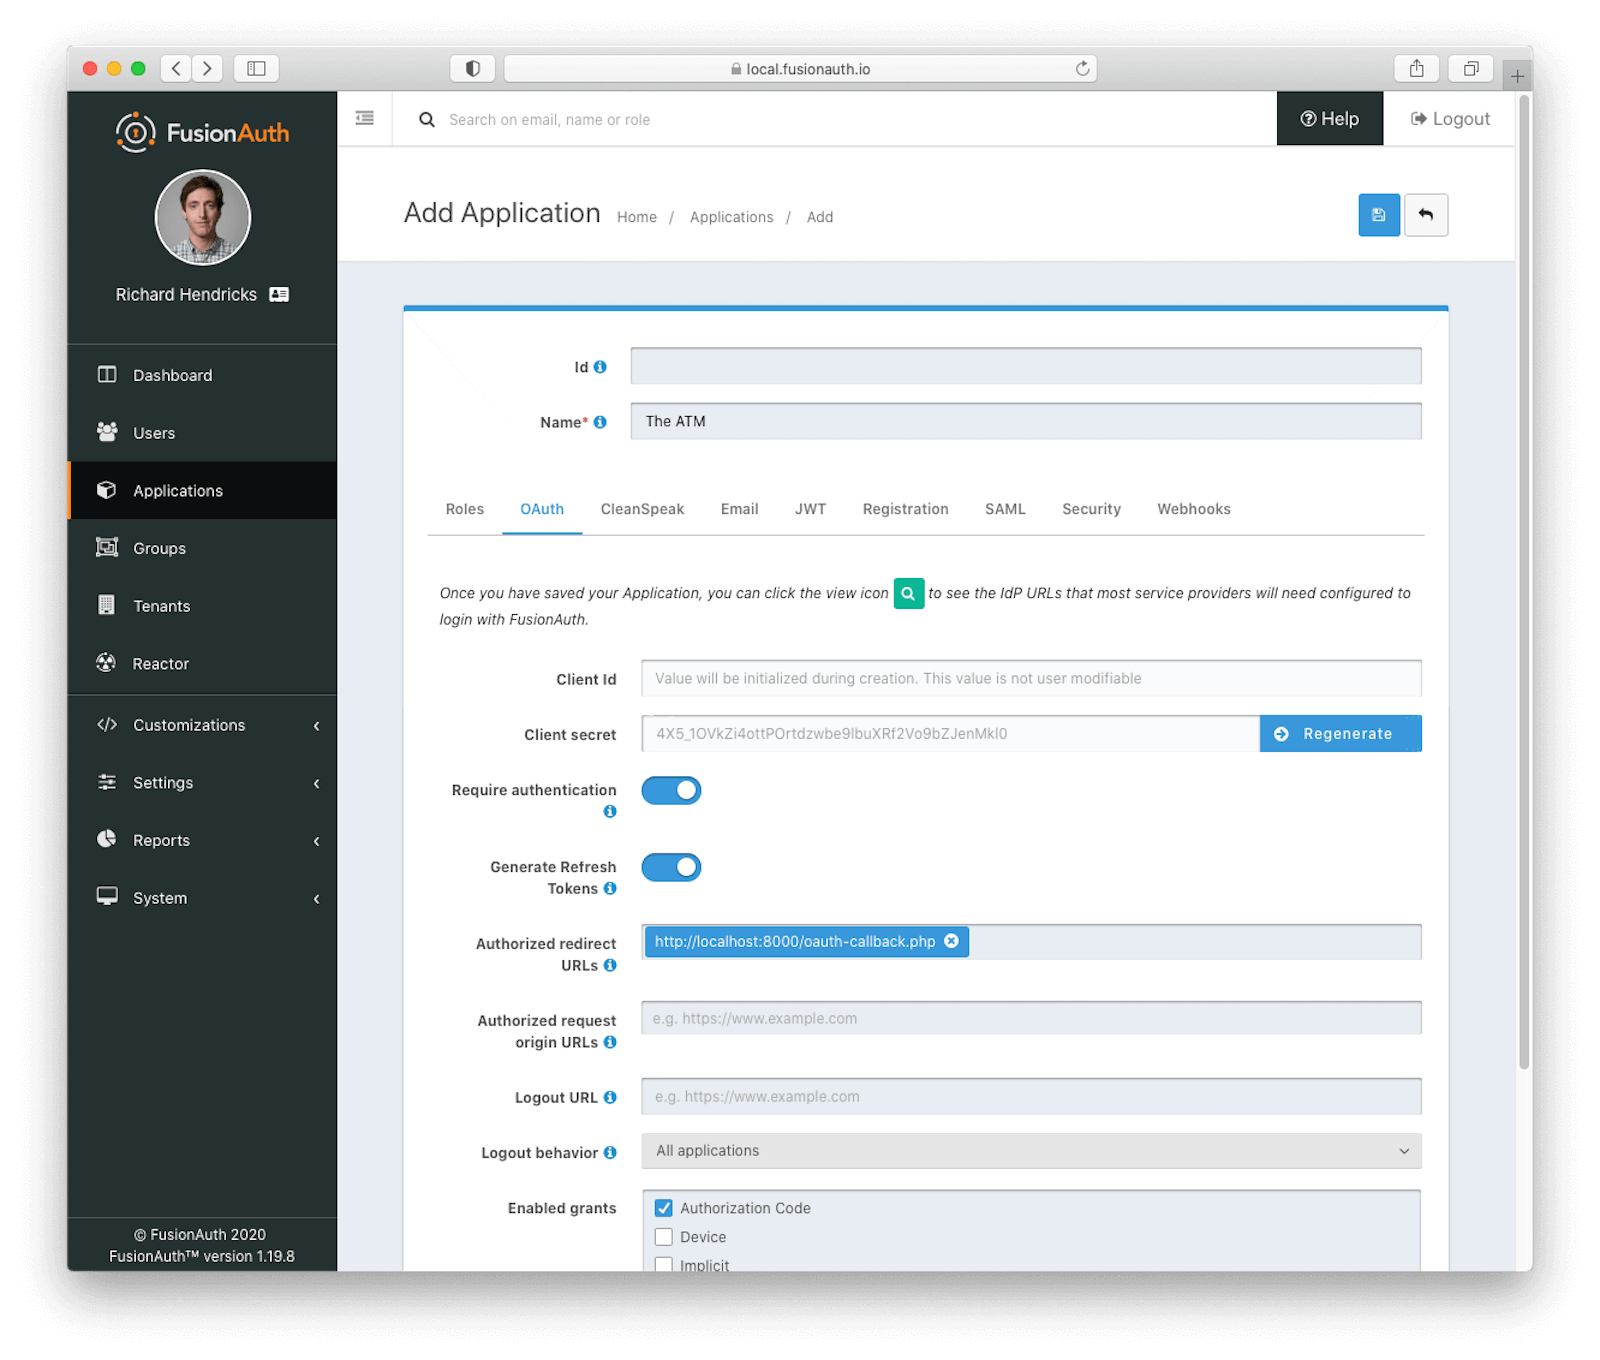This screenshot has height=1360, width=1600.
Task: Remove the localhost oauth-callback redirect URL
Action: click(951, 941)
